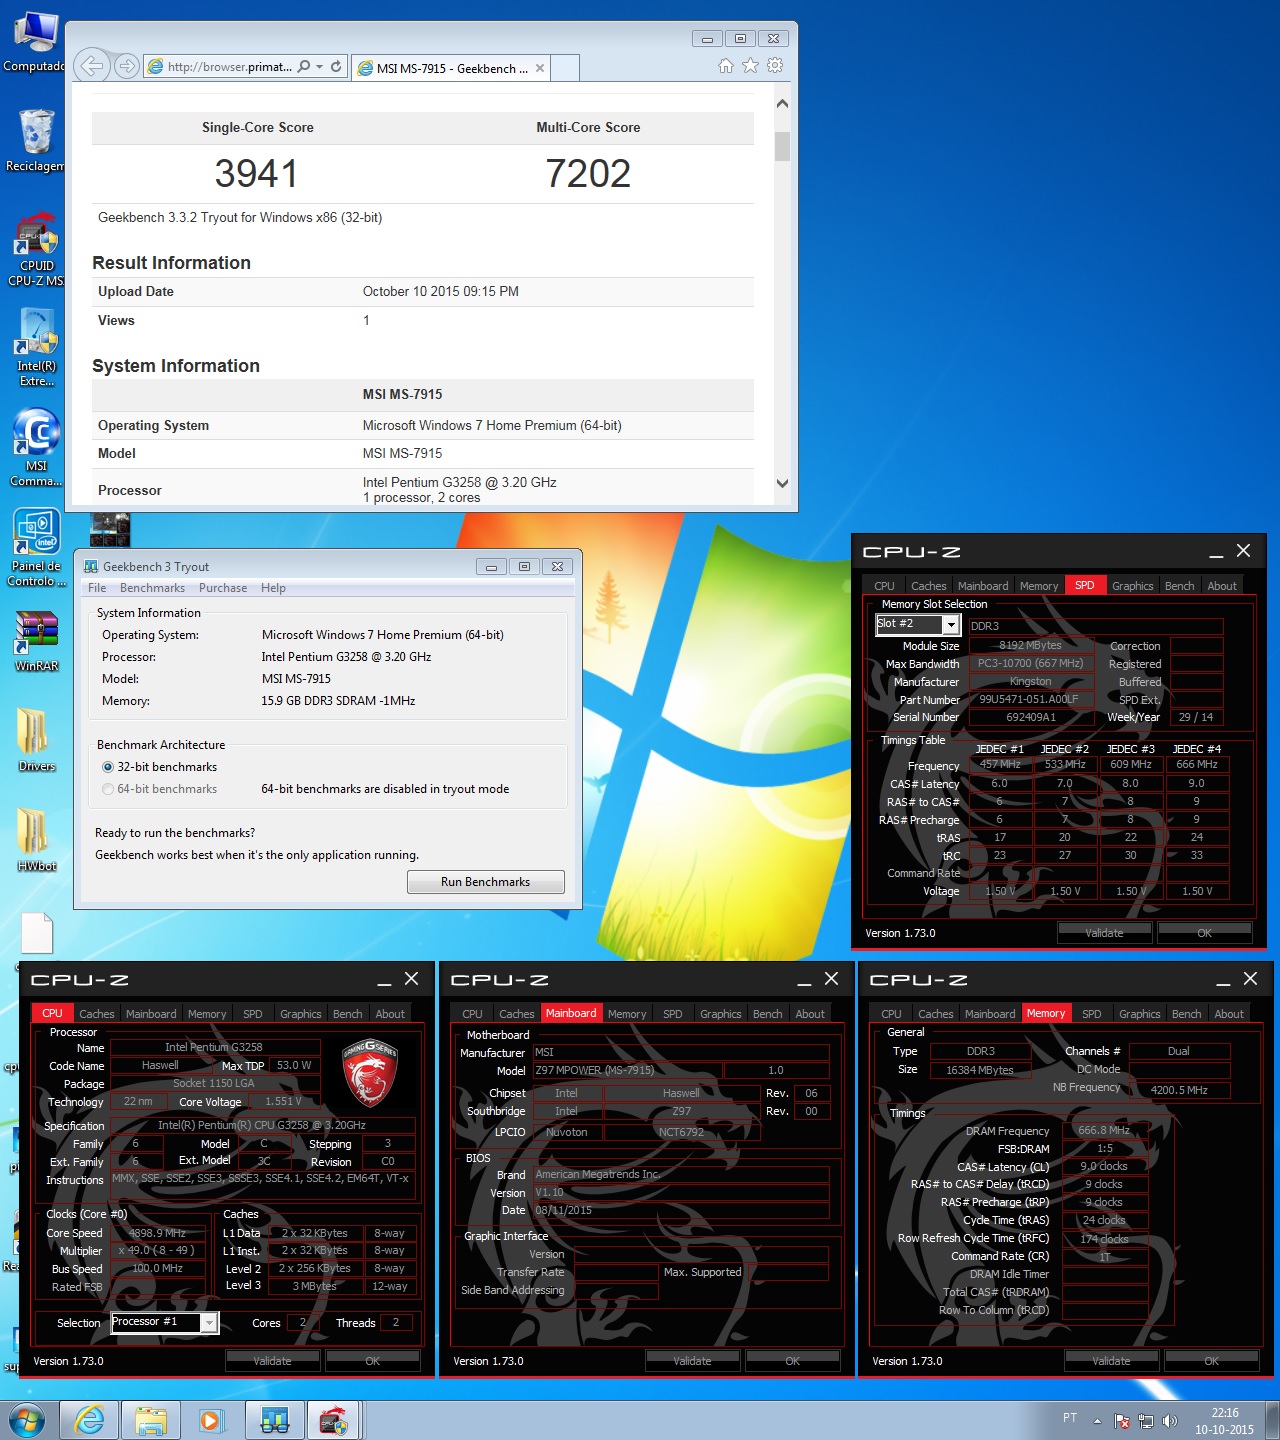This screenshot has height=1440, width=1280.
Task: Open the address bar dropdown arrow
Action: 319,67
